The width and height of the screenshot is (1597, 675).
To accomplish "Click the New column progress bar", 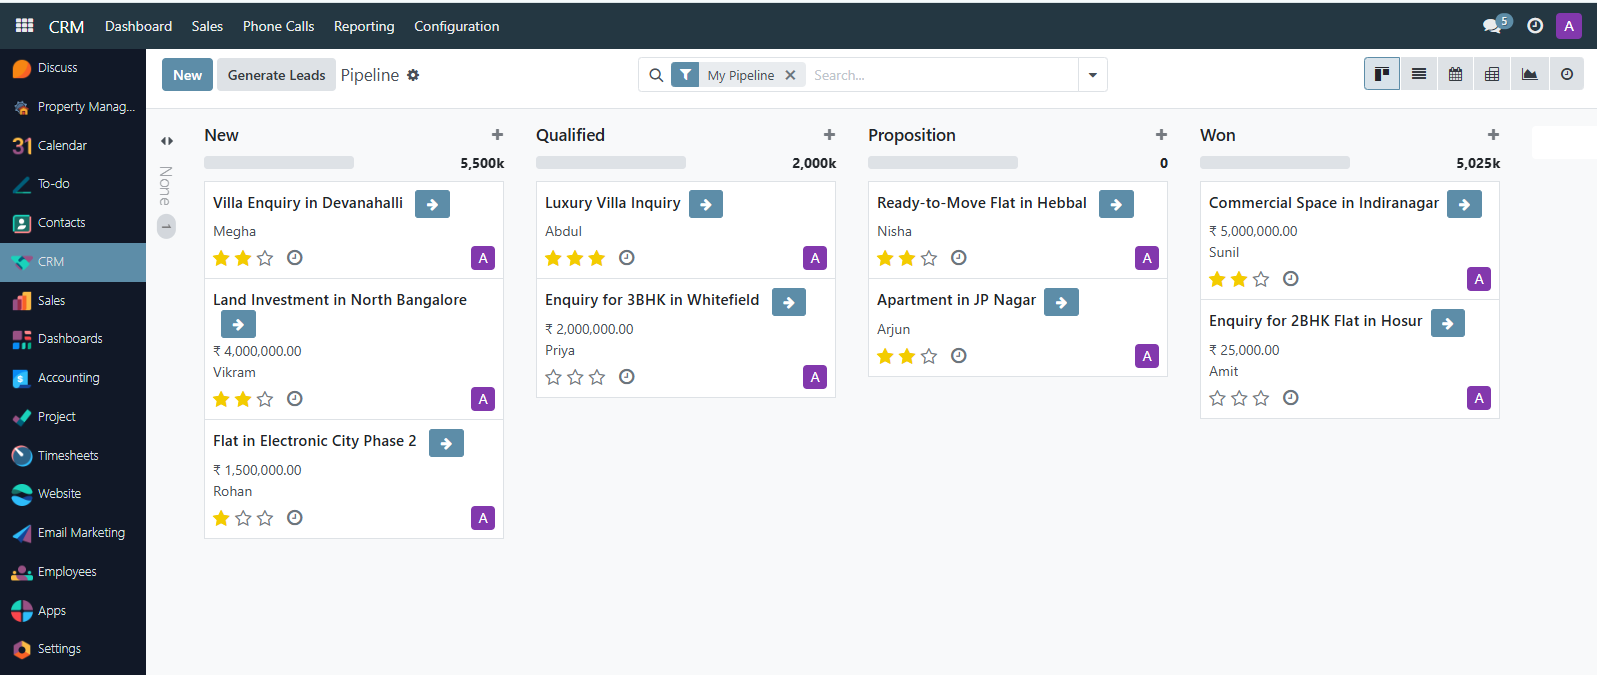I will [279, 162].
